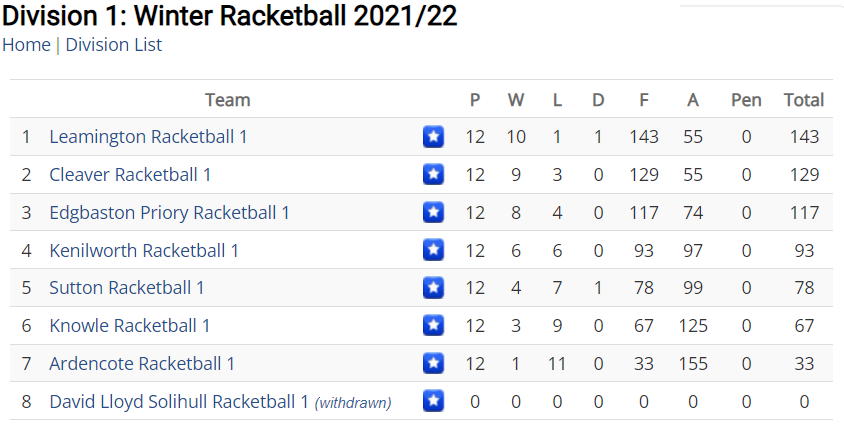The width and height of the screenshot is (844, 426).
Task: Click the Total column header
Action: tap(804, 100)
